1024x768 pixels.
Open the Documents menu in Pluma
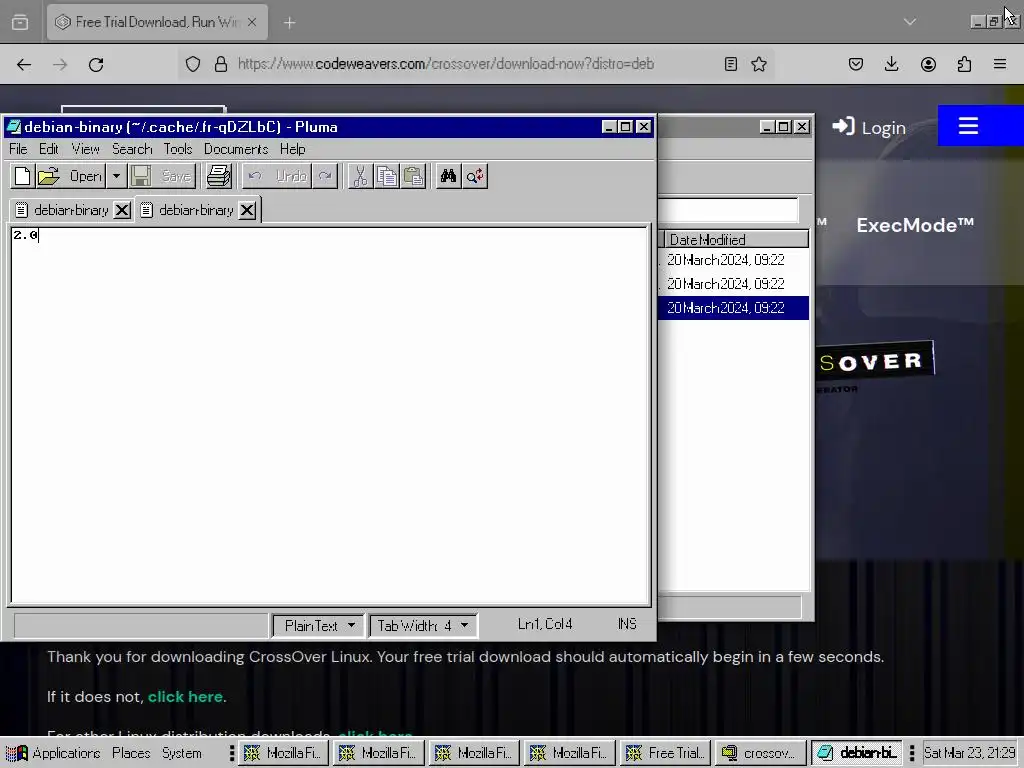tap(236, 149)
